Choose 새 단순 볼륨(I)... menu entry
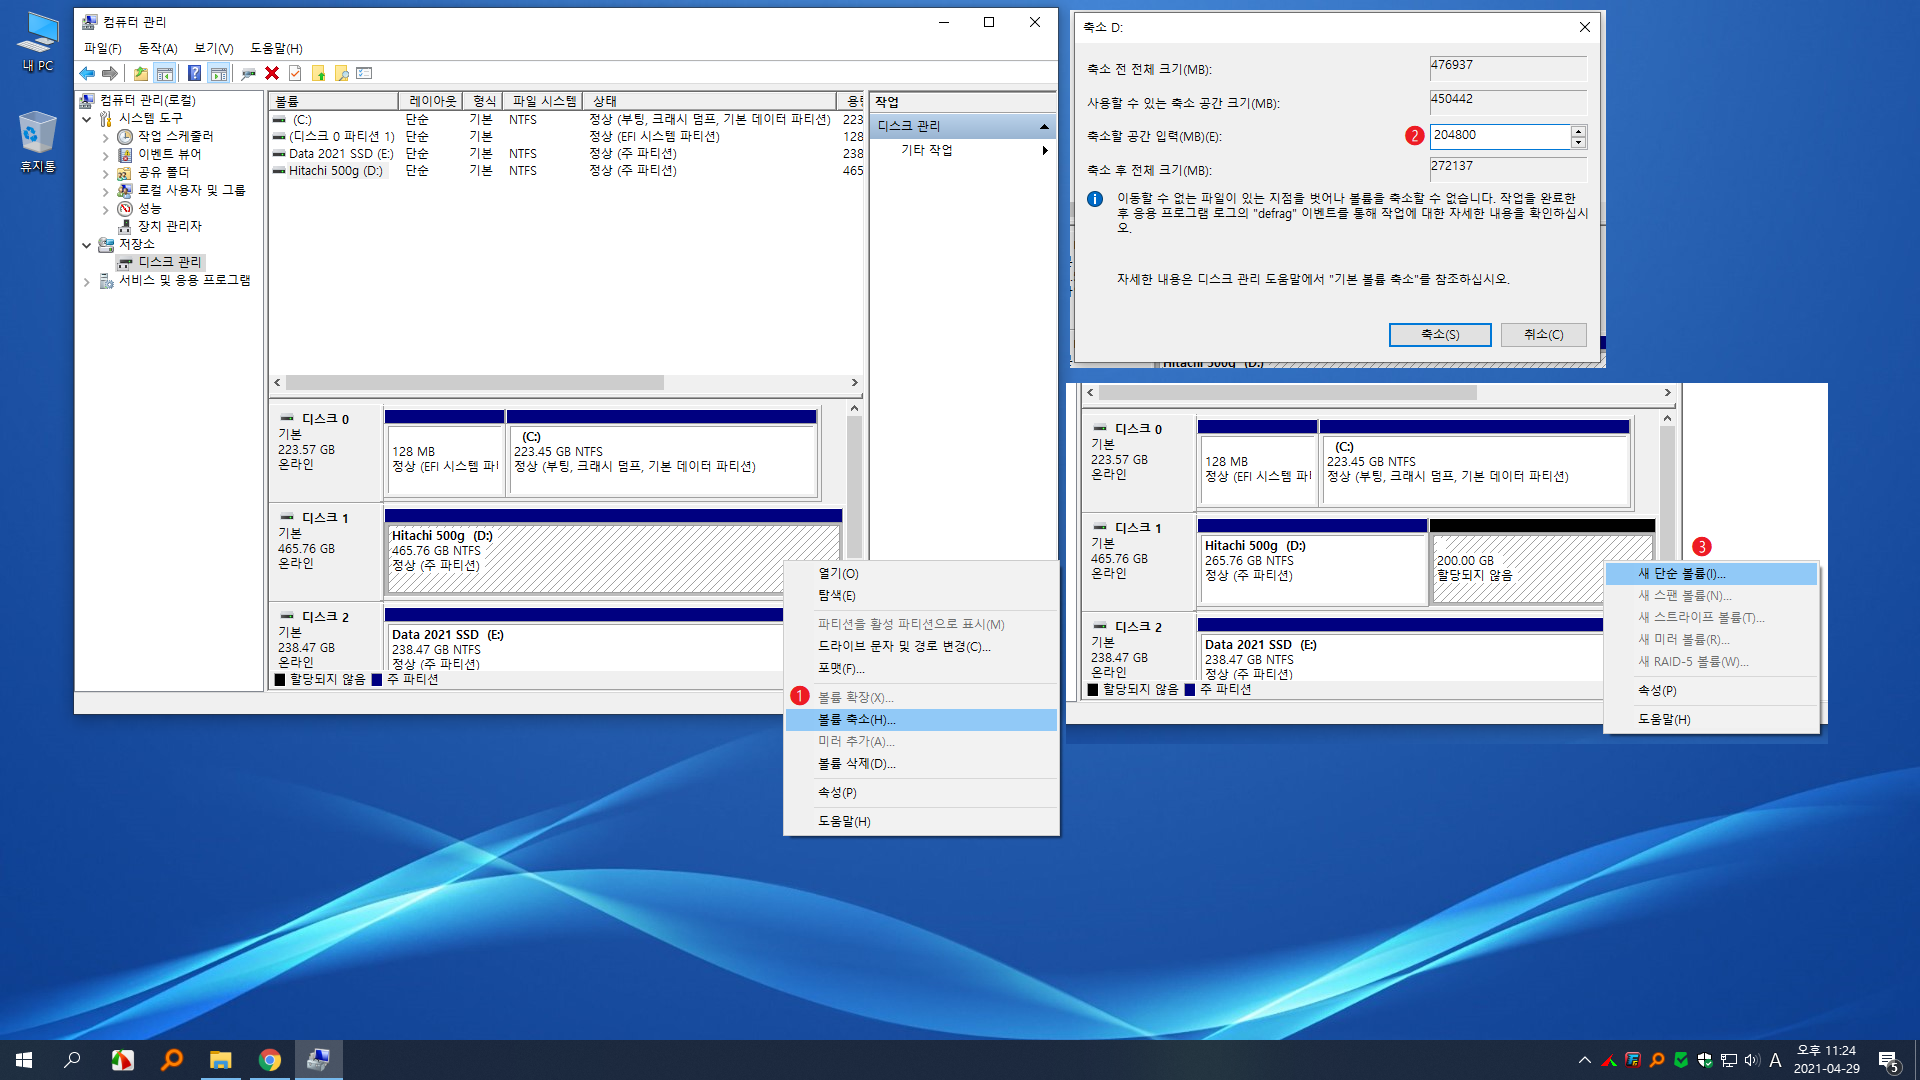1920x1080 pixels. [x=1711, y=574]
